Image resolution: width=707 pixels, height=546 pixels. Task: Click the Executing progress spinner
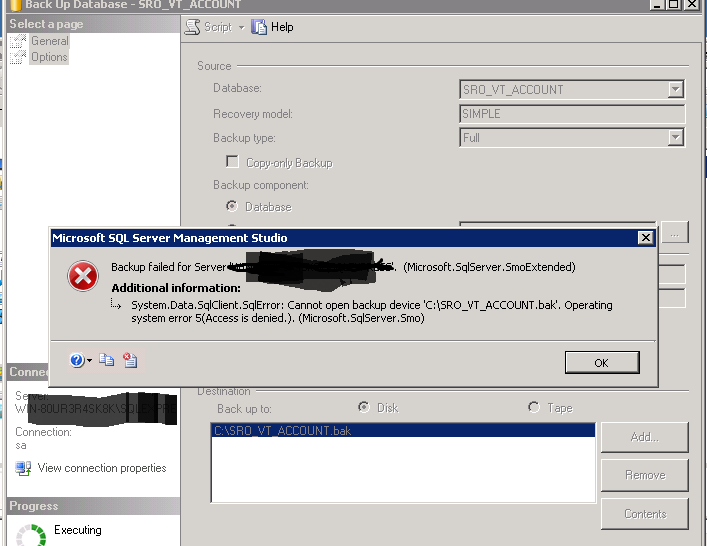(x=31, y=535)
